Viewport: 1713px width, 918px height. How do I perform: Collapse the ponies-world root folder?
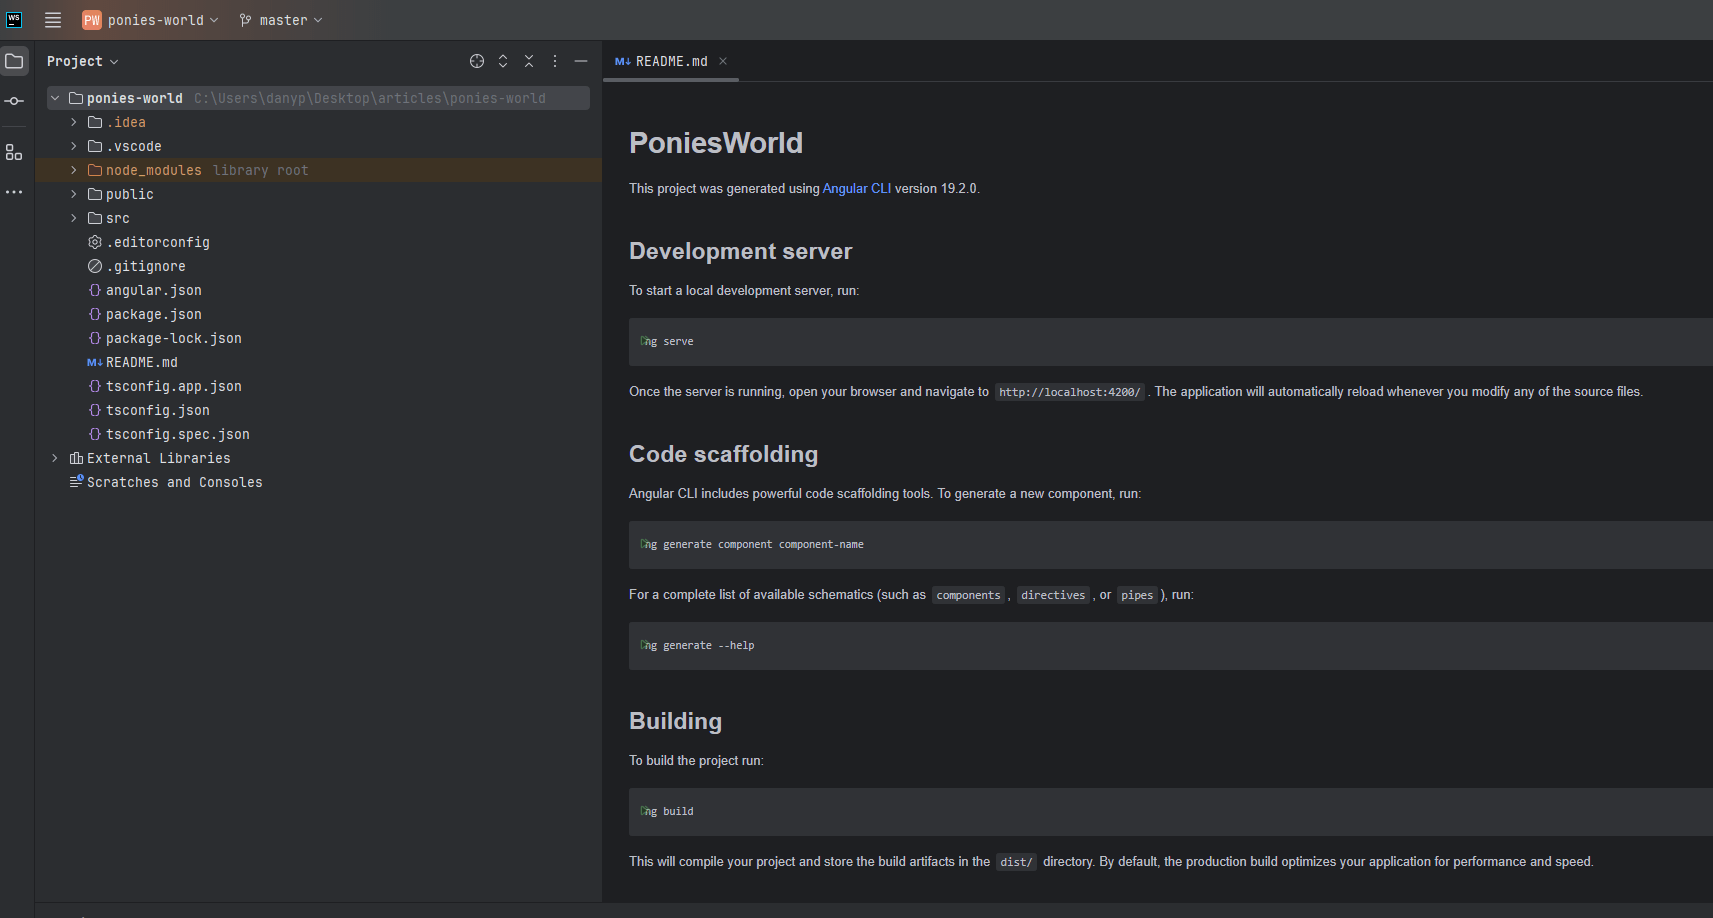pyautogui.click(x=55, y=98)
